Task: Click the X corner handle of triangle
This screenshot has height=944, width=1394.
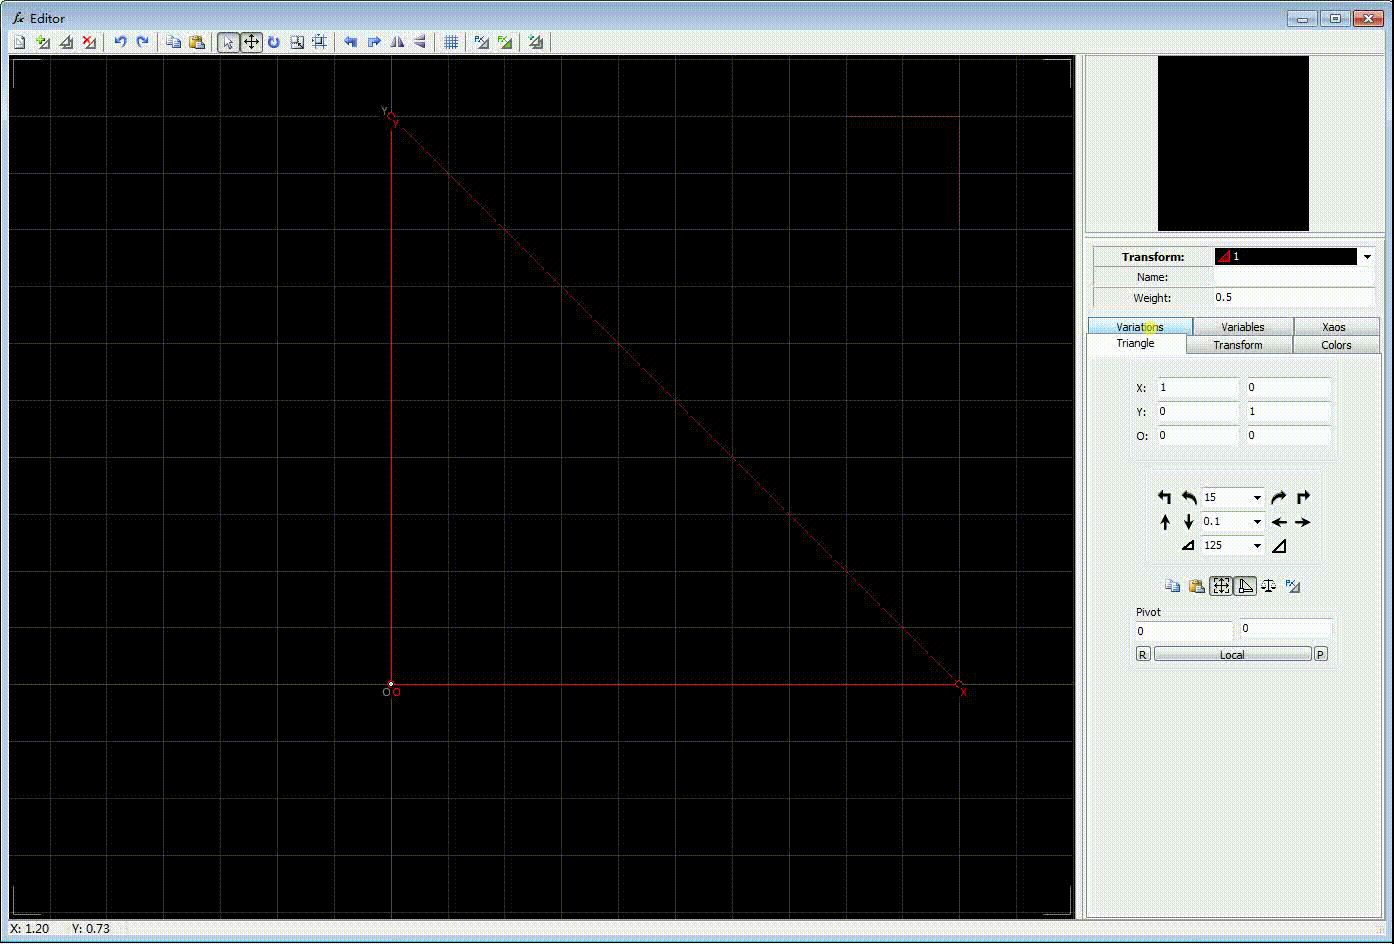Action: pos(959,685)
